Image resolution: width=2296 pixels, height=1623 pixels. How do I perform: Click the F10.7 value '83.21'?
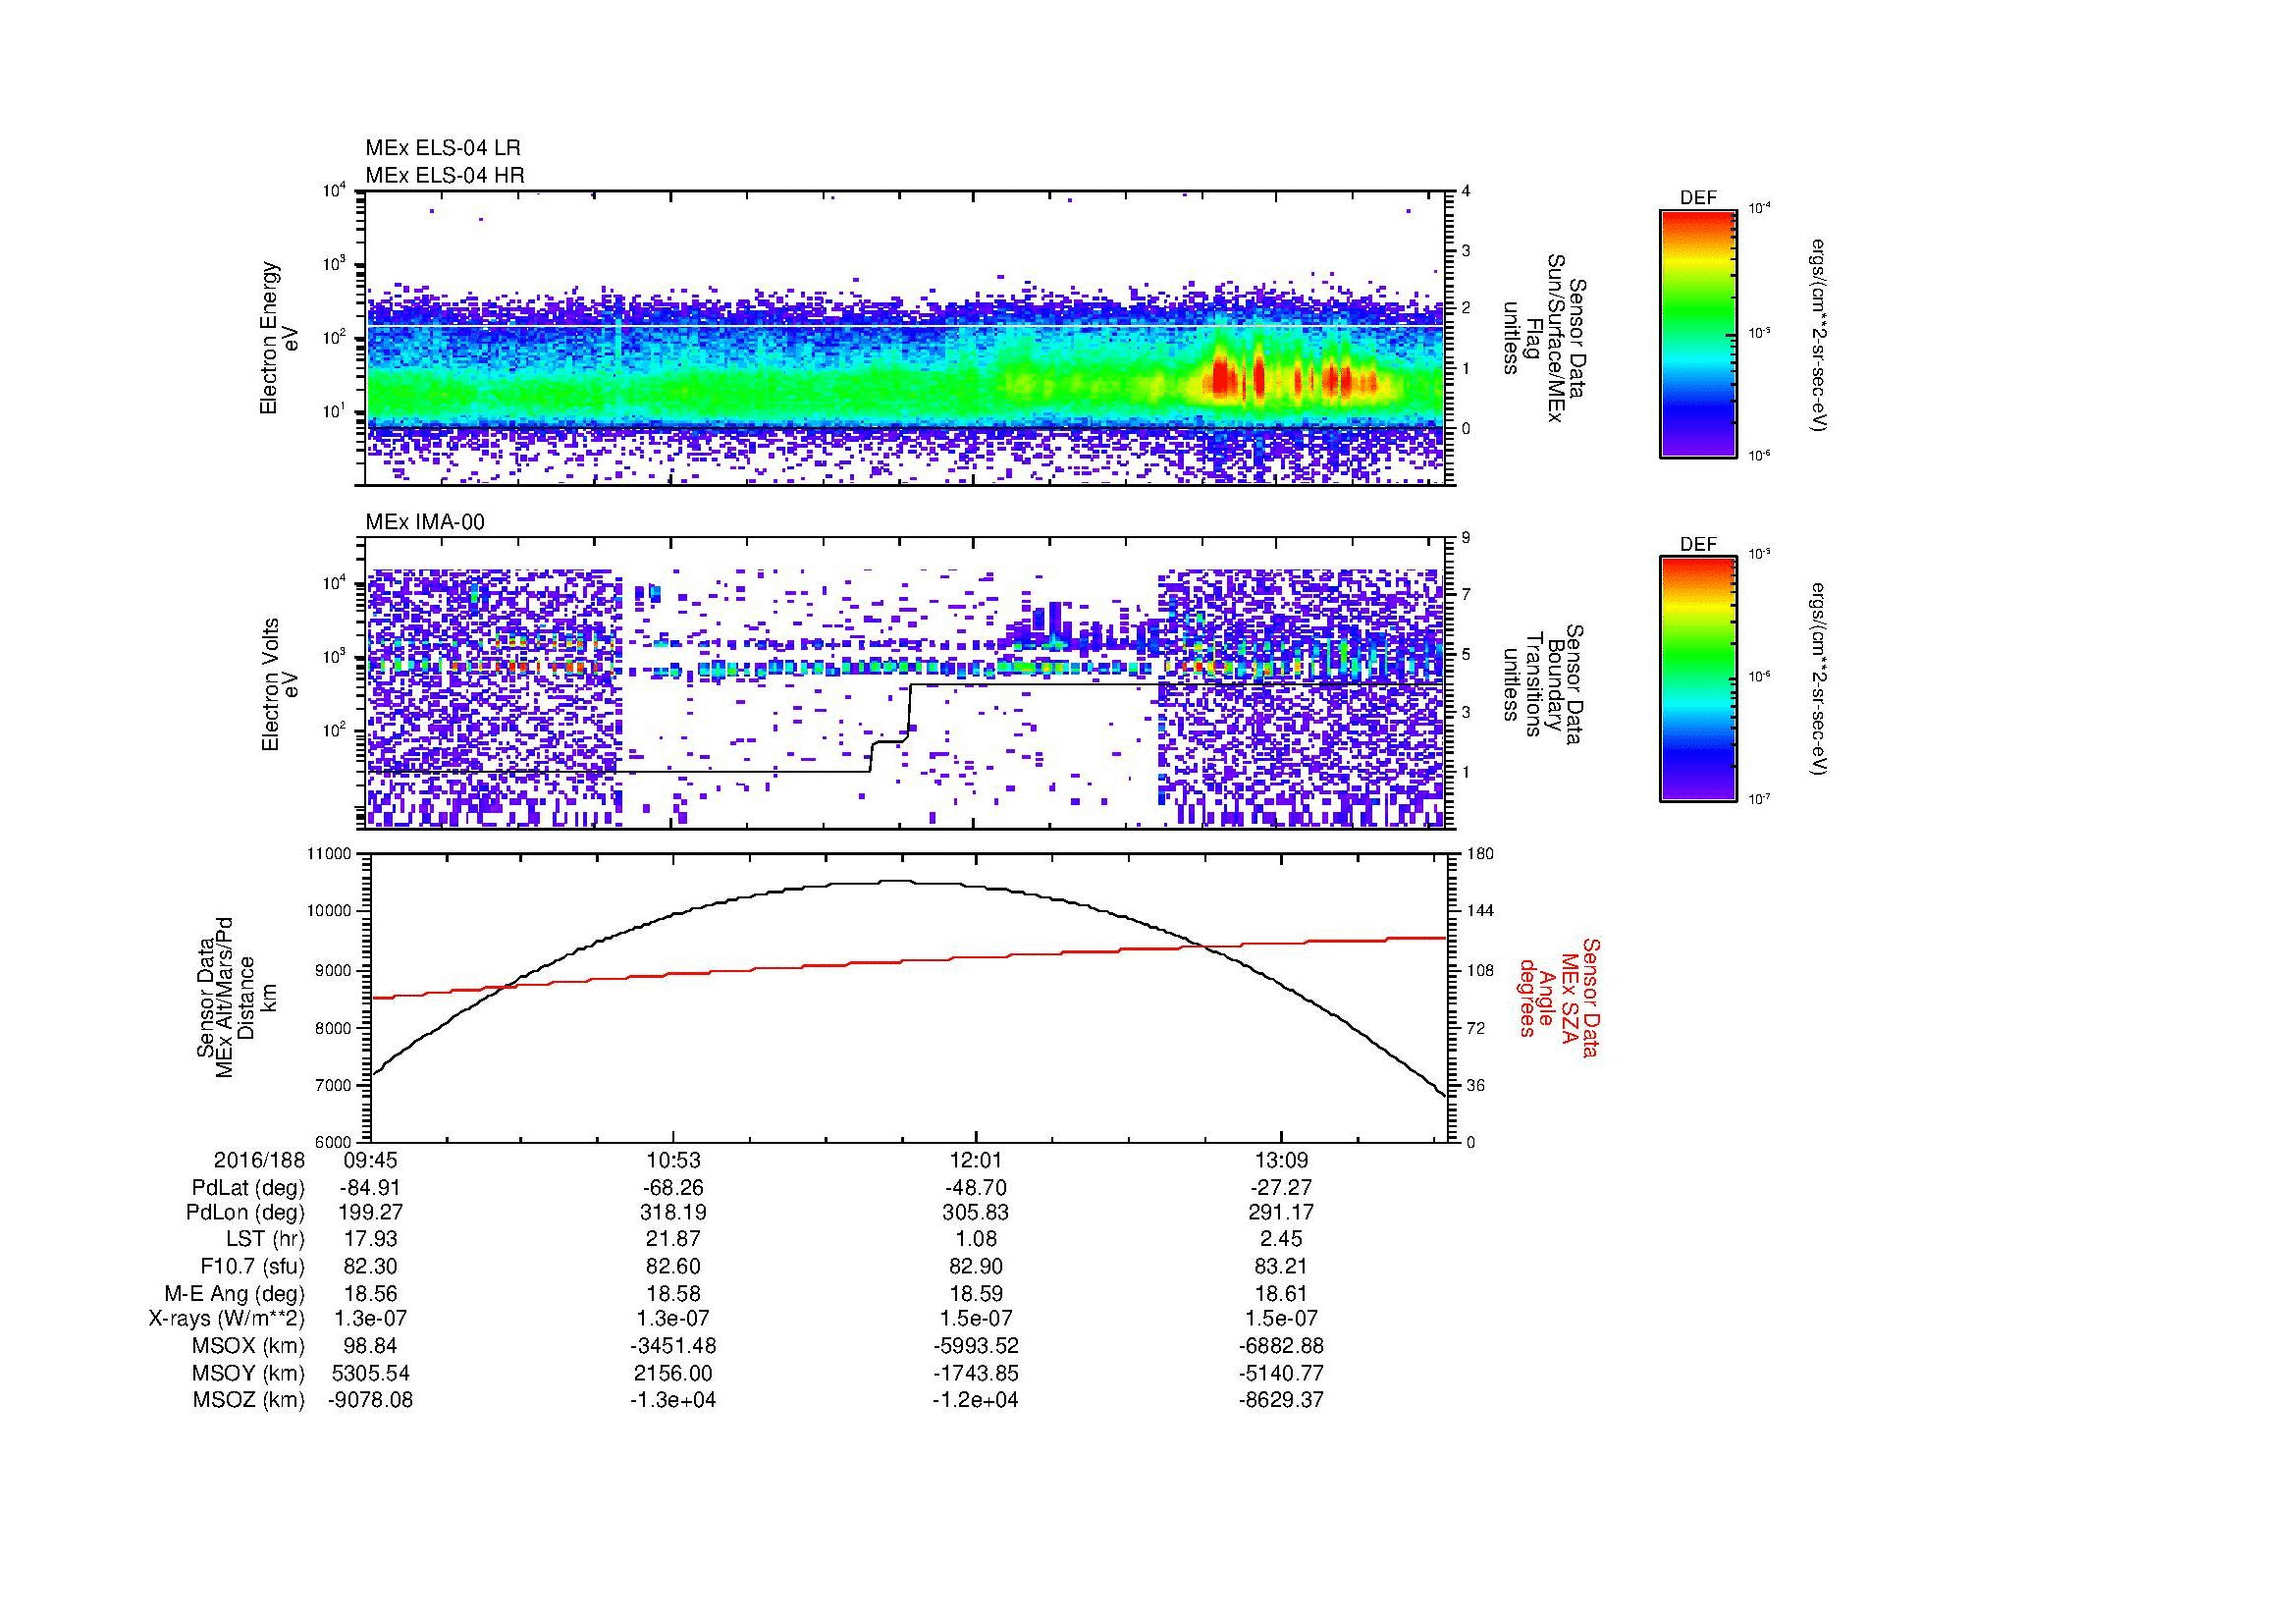click(1281, 1267)
